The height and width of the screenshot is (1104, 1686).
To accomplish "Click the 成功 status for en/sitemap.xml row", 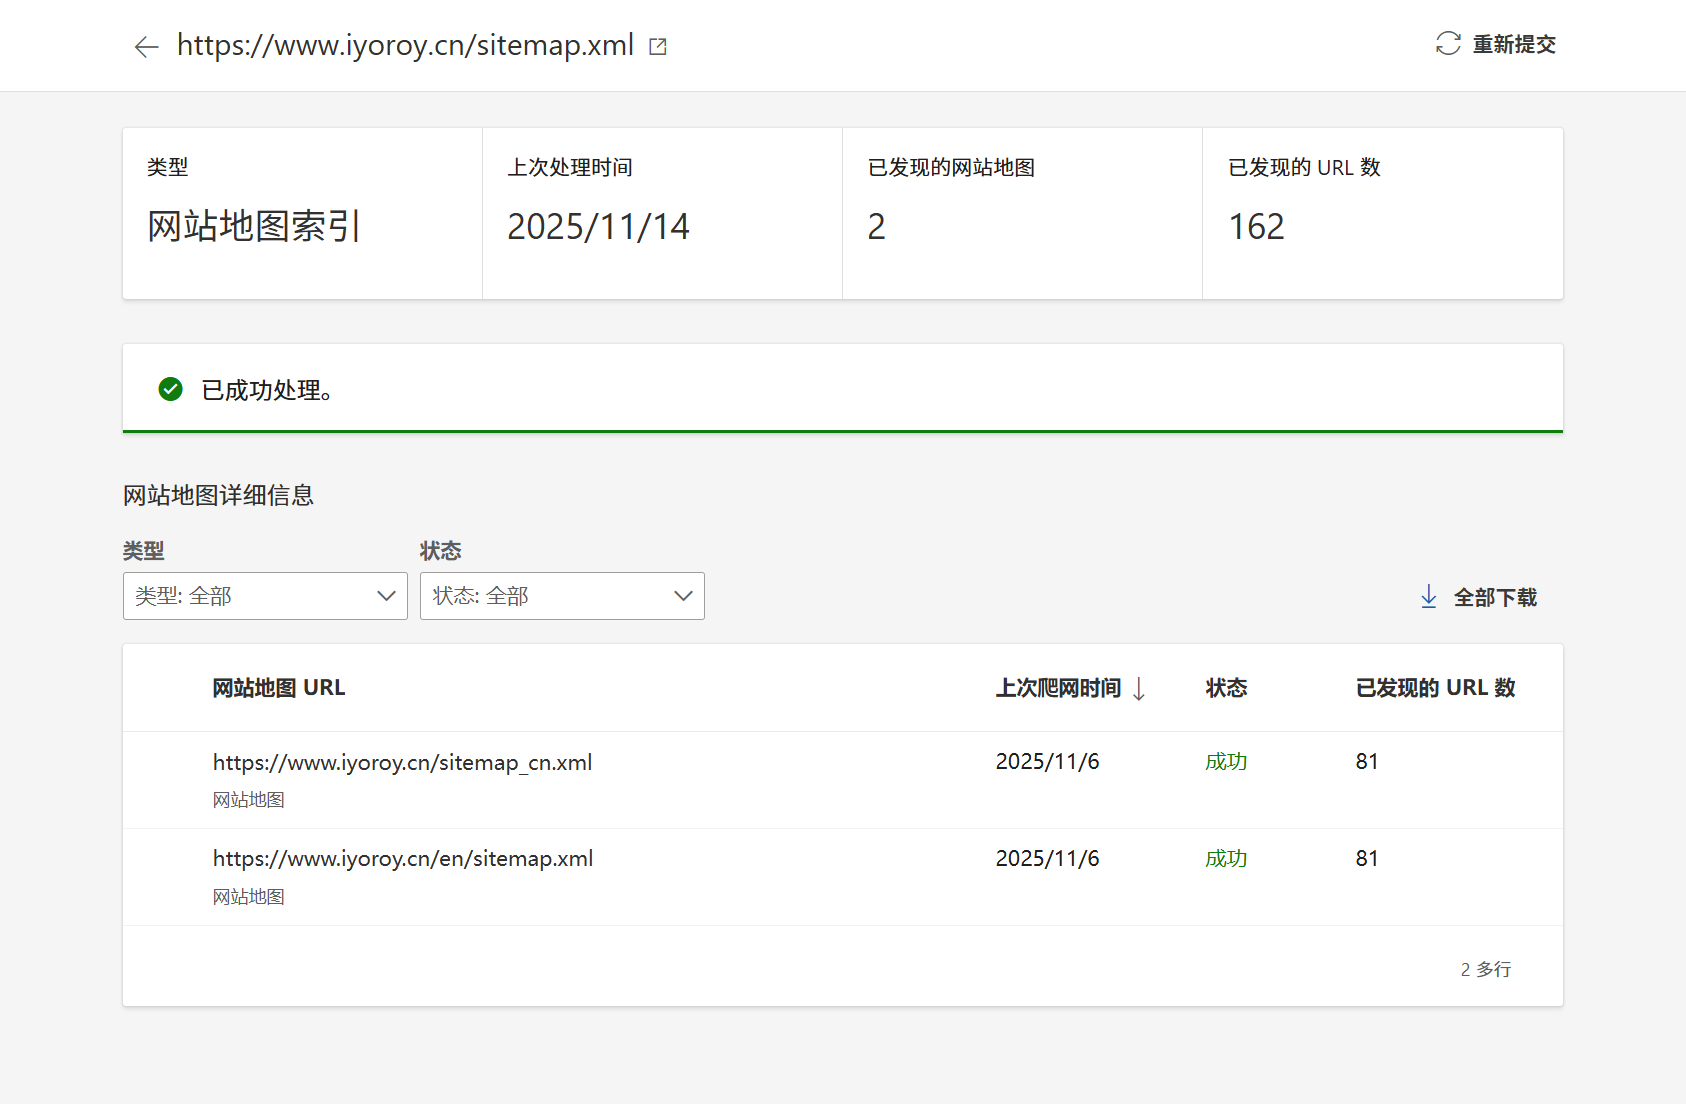I will pos(1225,858).
